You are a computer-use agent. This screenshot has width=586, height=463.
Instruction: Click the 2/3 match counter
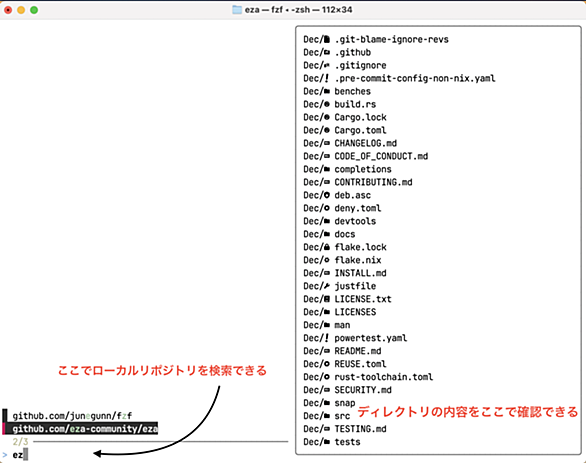(x=20, y=442)
